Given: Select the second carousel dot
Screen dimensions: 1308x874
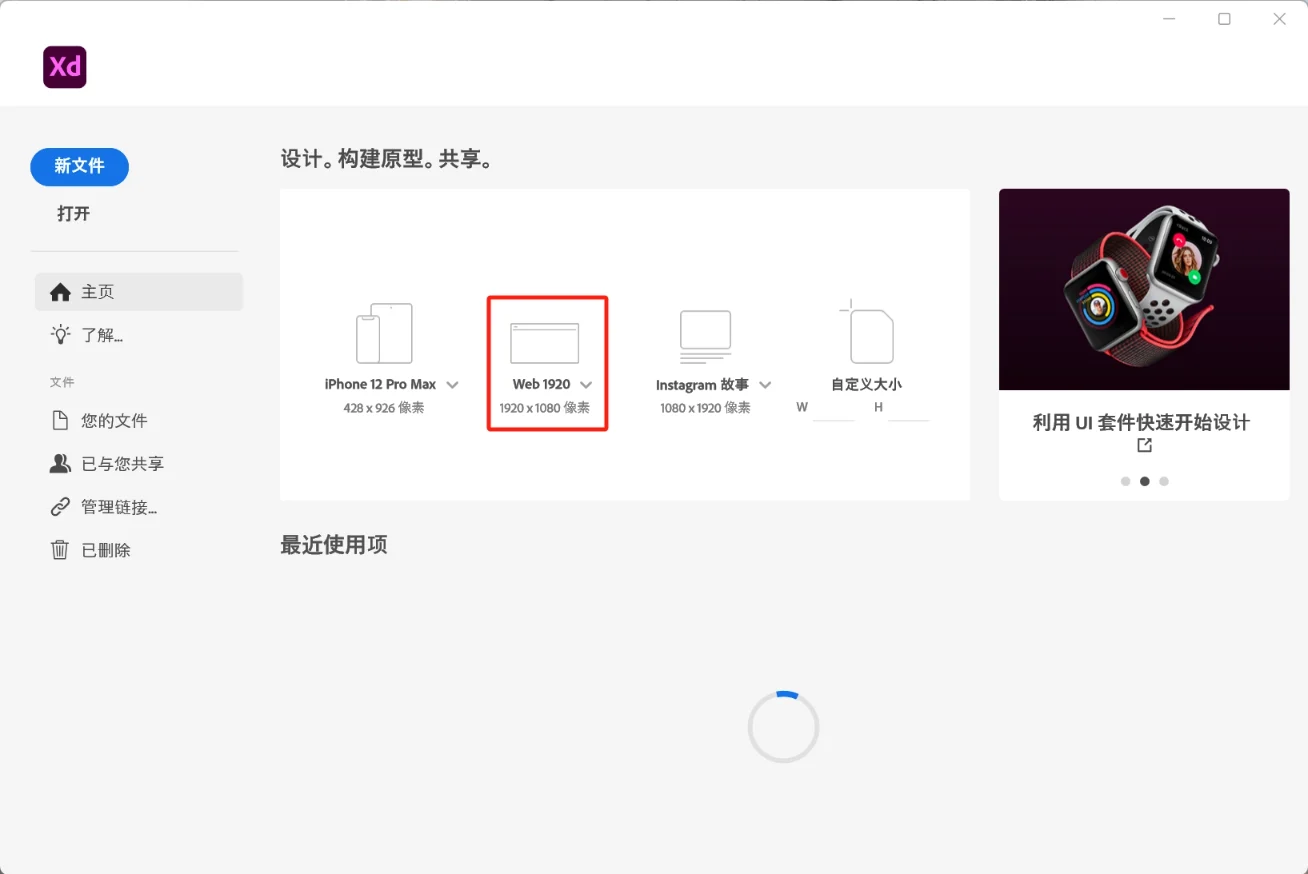Looking at the screenshot, I should point(1145,481).
